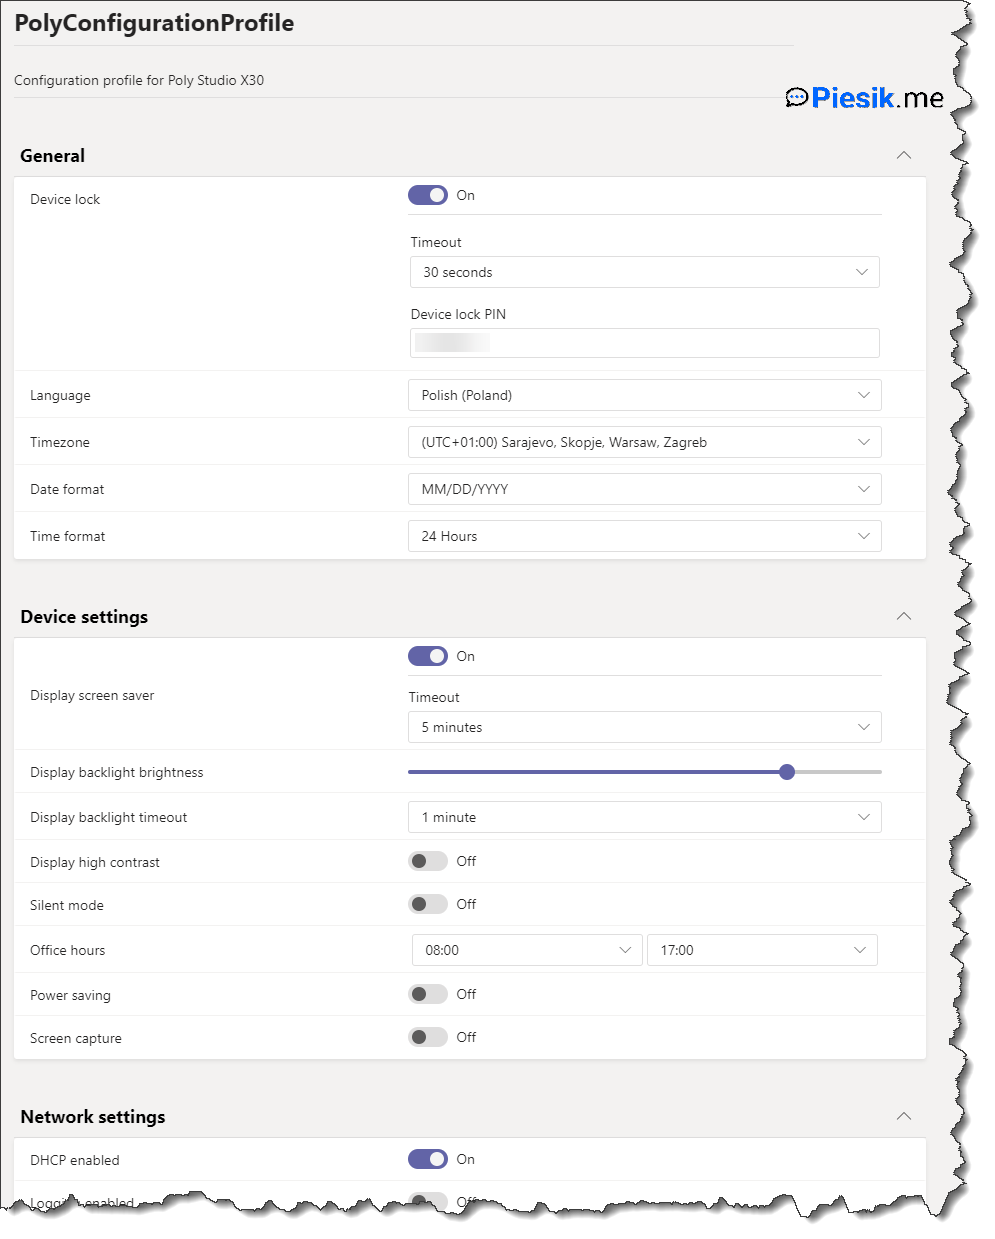
Task: Open Office hours end time 17:00
Action: point(762,950)
